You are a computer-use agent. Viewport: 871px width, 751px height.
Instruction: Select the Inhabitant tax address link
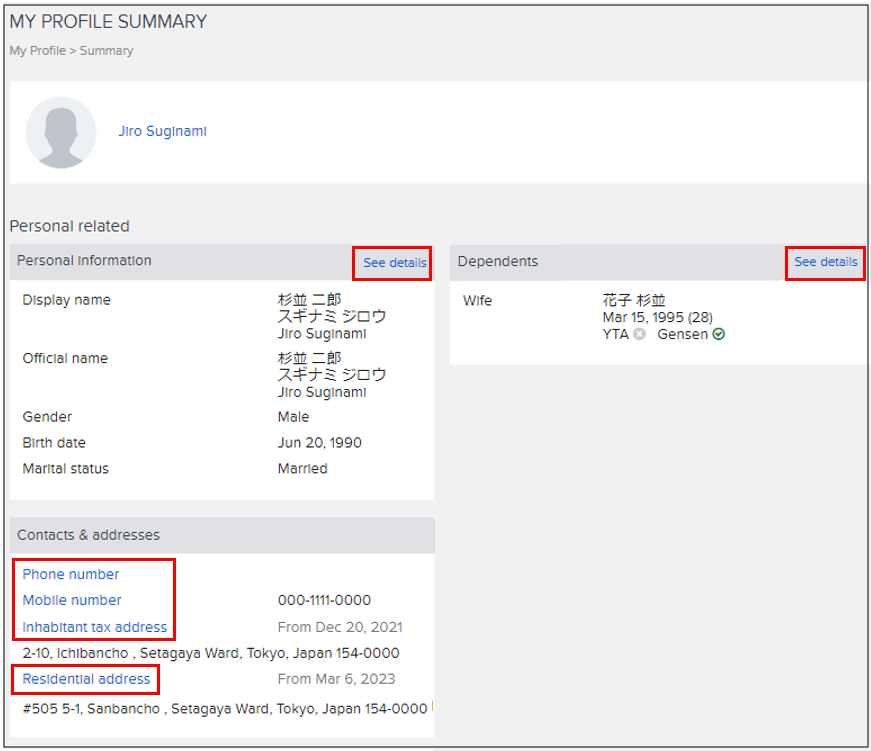pyautogui.click(x=93, y=627)
